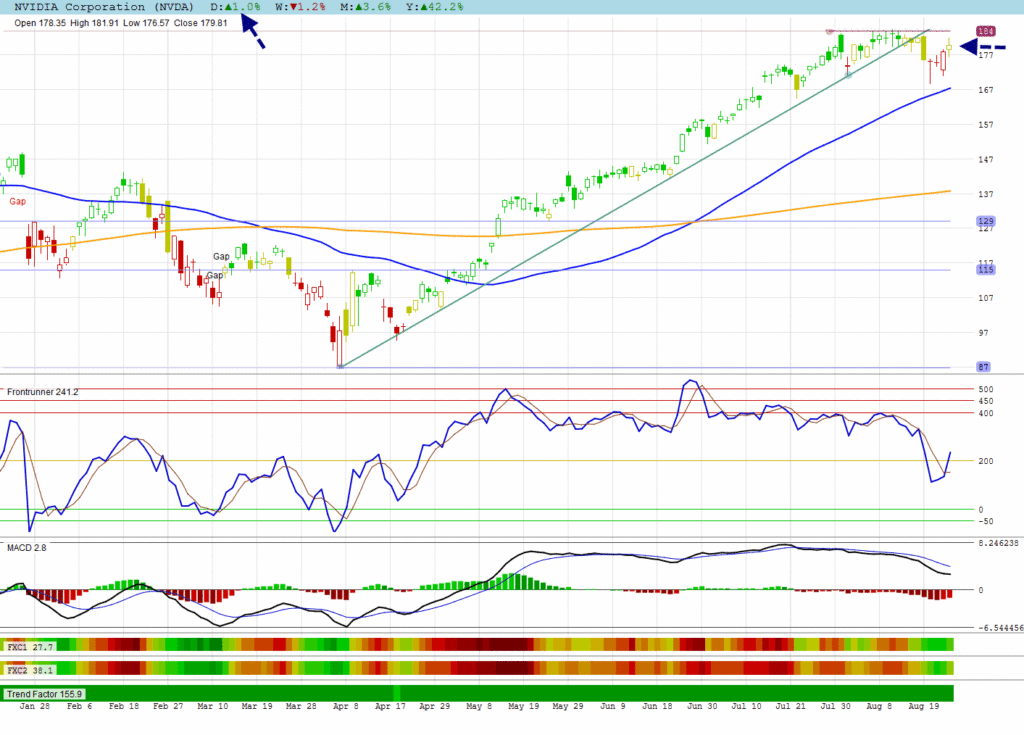Image resolution: width=1024 pixels, height=735 pixels.
Task: Click the May 19 date label
Action: [524, 706]
